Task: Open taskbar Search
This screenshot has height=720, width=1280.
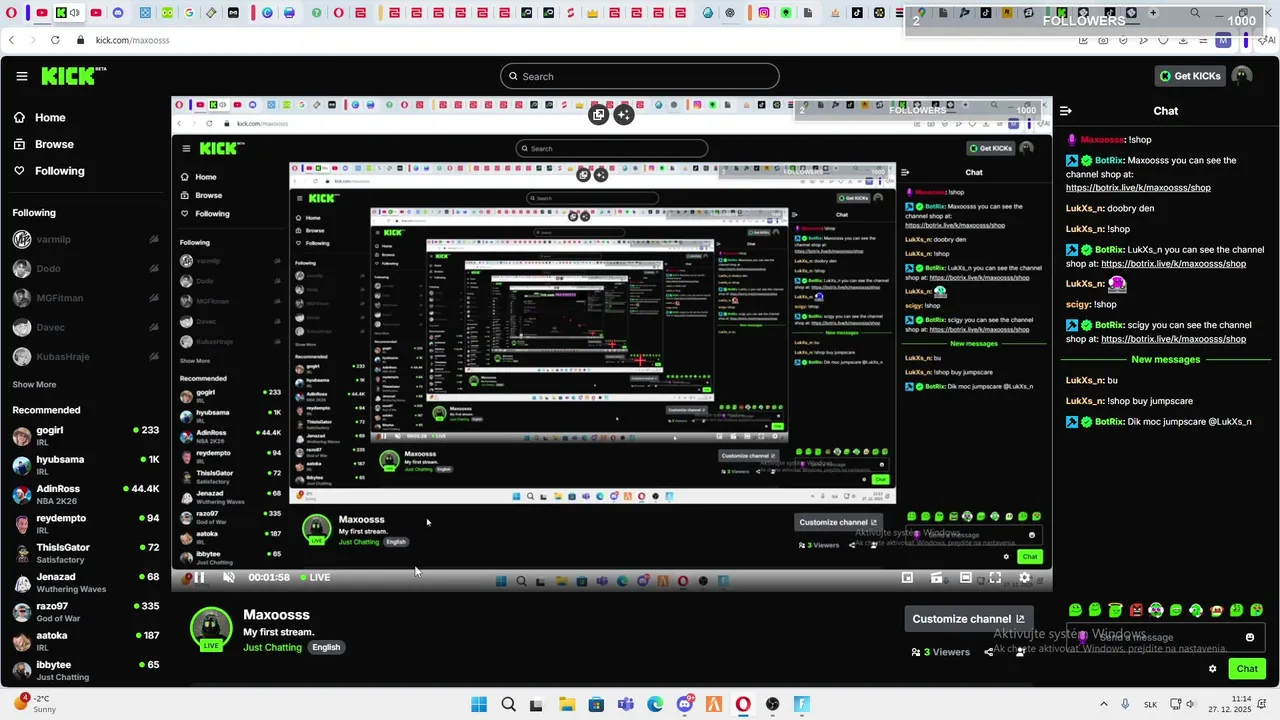Action: 508,704
